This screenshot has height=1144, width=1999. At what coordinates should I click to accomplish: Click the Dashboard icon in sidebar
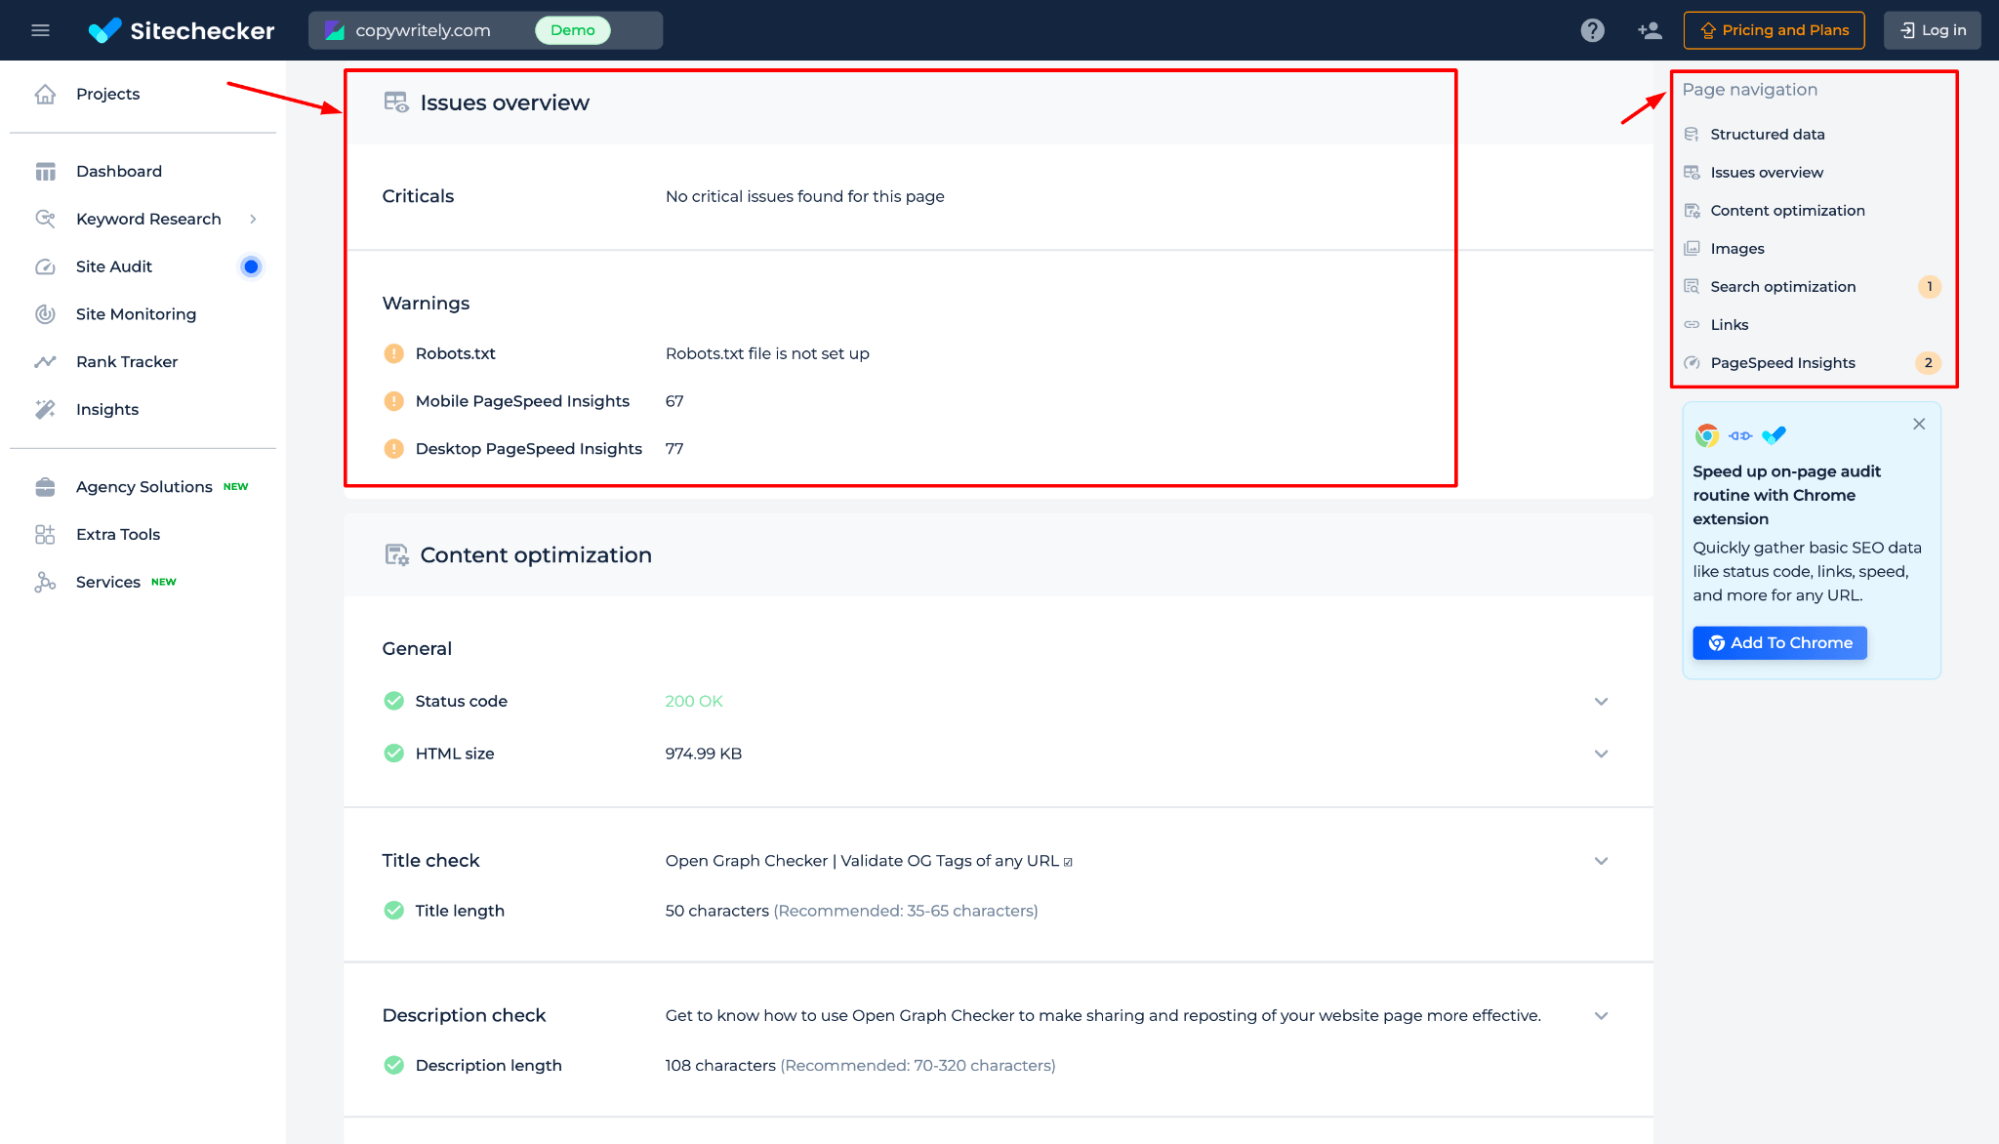click(x=45, y=172)
